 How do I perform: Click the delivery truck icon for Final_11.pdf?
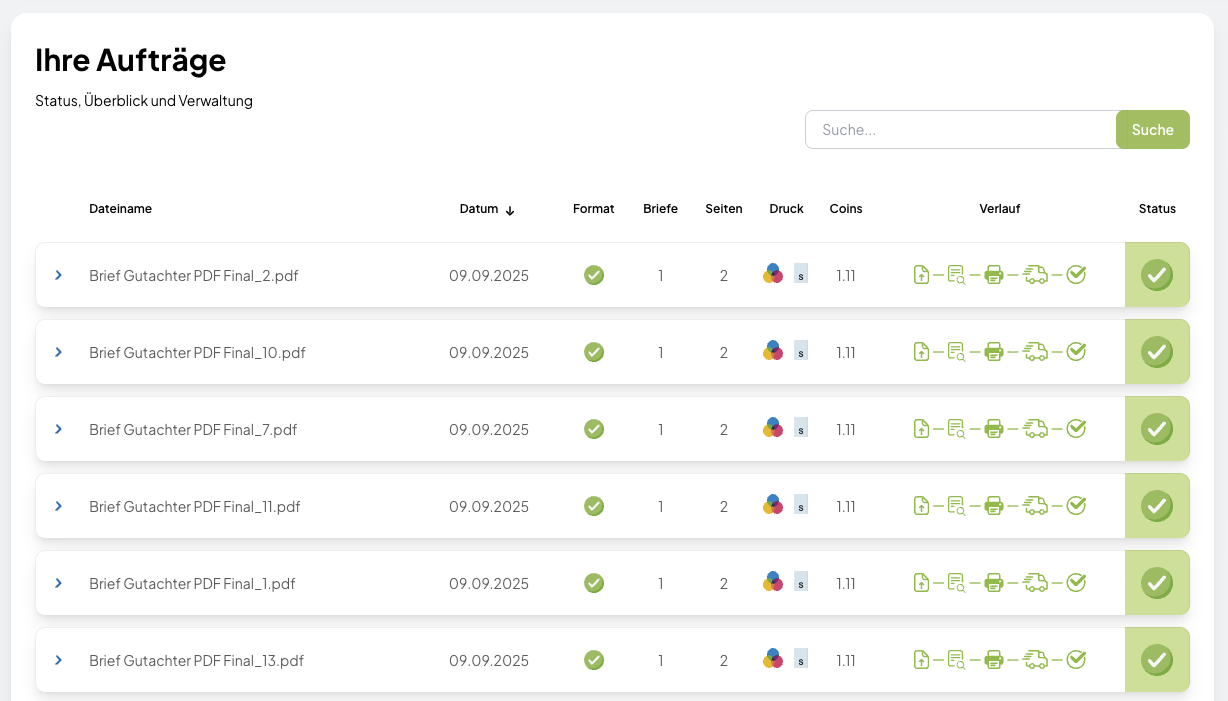click(1036, 506)
